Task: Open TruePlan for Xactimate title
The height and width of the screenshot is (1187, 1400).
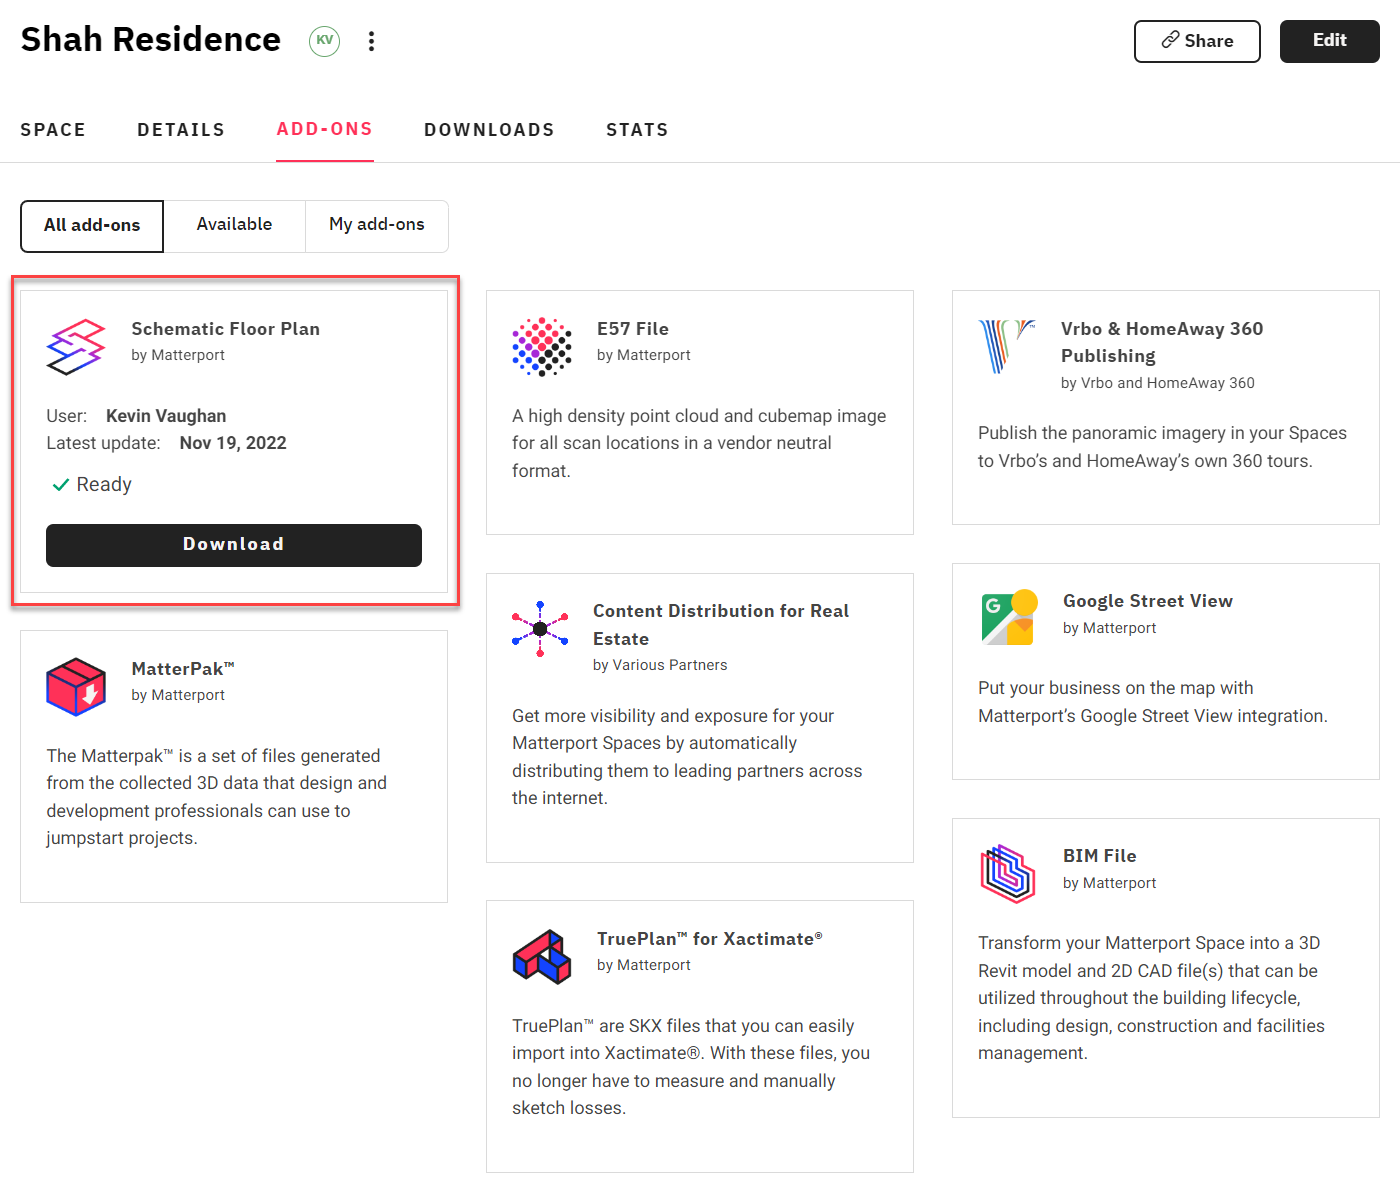Action: point(710,939)
